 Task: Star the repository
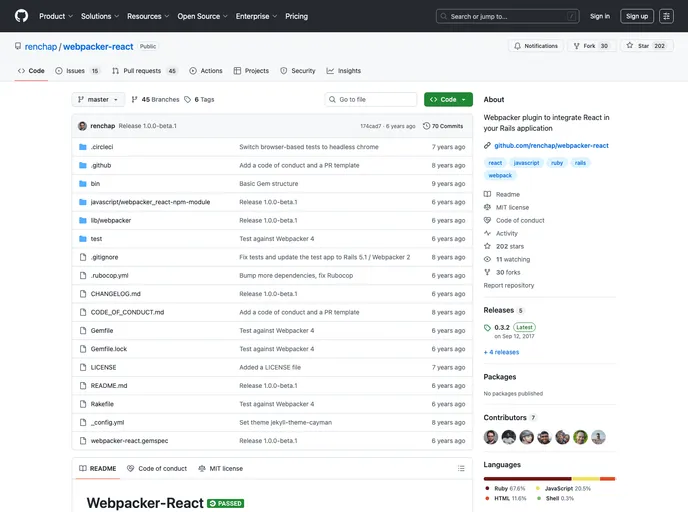tap(647, 46)
